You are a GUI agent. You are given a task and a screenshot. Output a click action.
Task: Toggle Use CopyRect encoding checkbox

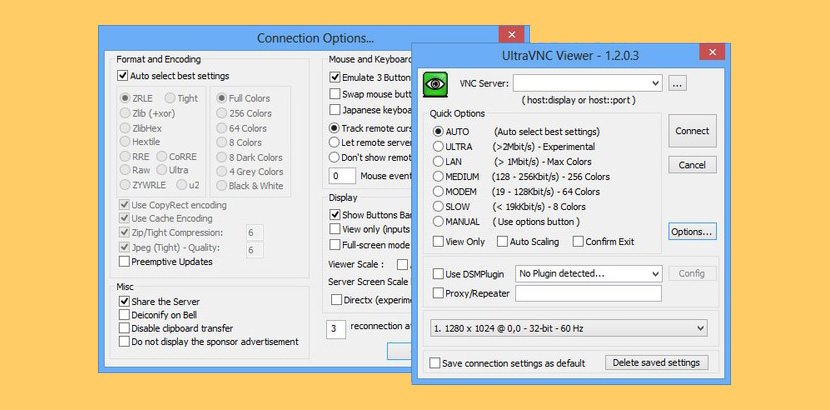pyautogui.click(x=124, y=205)
